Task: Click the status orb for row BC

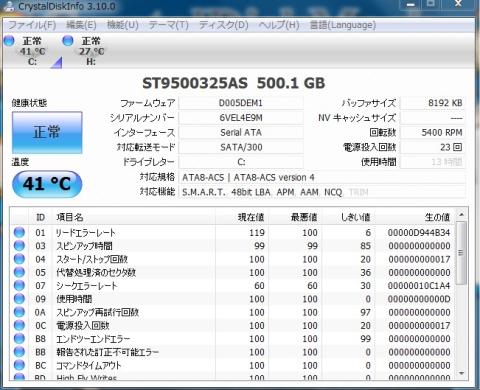Action: point(19,365)
